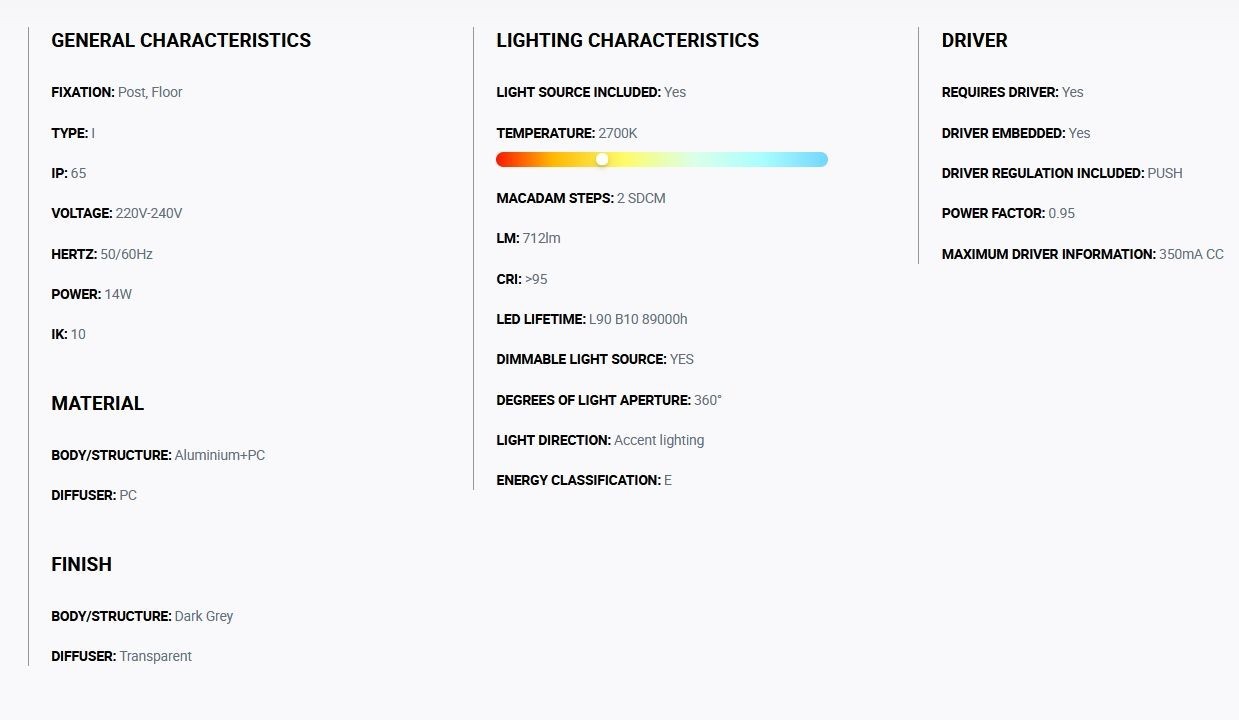This screenshot has width=1239, height=720.
Task: Click the Finish section heading
Action: pos(82,564)
